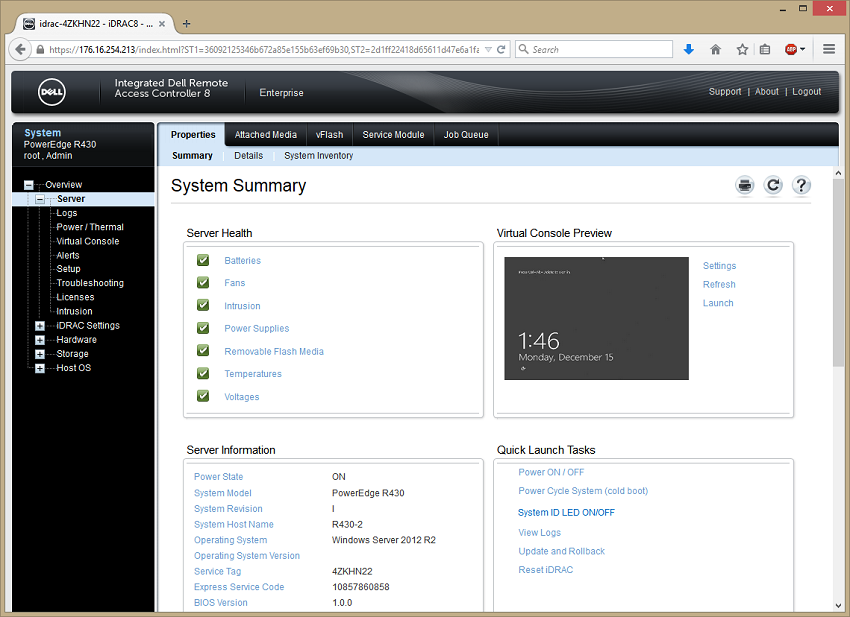Open the Temperatures health link
The height and width of the screenshot is (617, 850).
253,374
